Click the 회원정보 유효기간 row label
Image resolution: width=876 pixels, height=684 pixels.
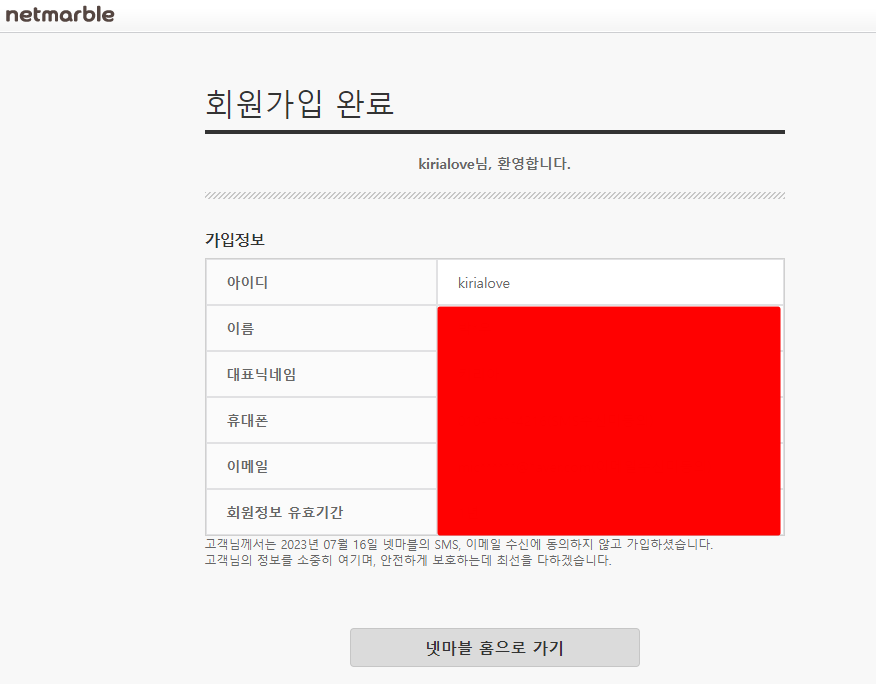pyautogui.click(x=284, y=512)
